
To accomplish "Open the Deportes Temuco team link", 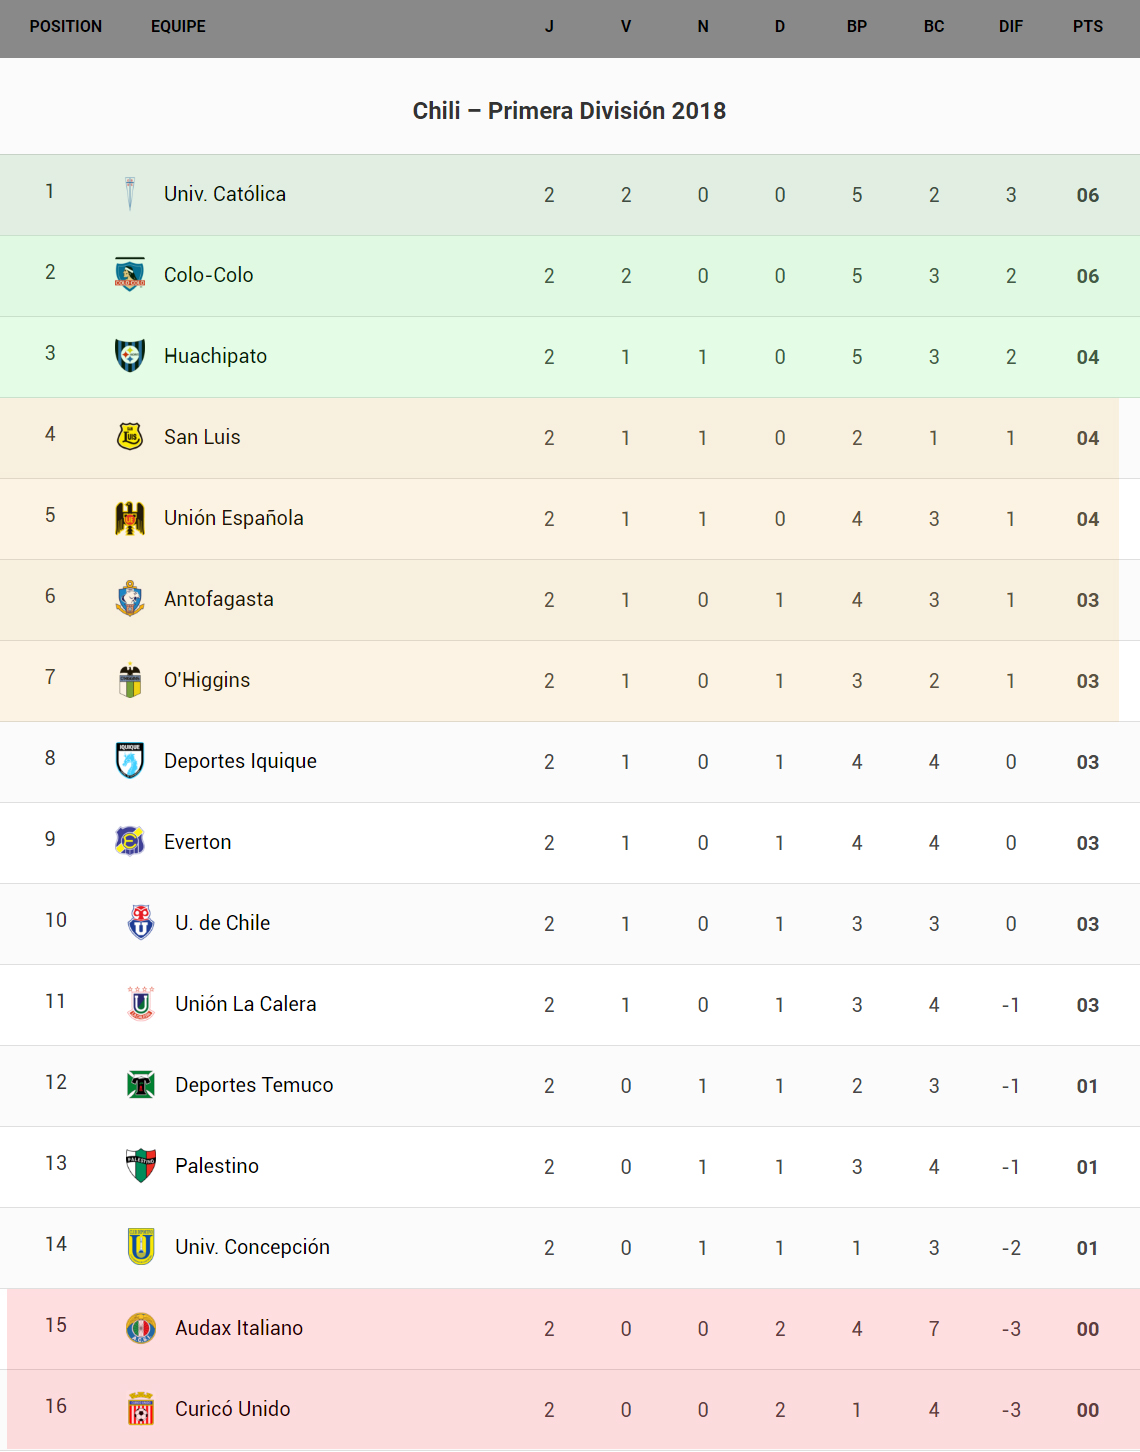I will 254,1085.
